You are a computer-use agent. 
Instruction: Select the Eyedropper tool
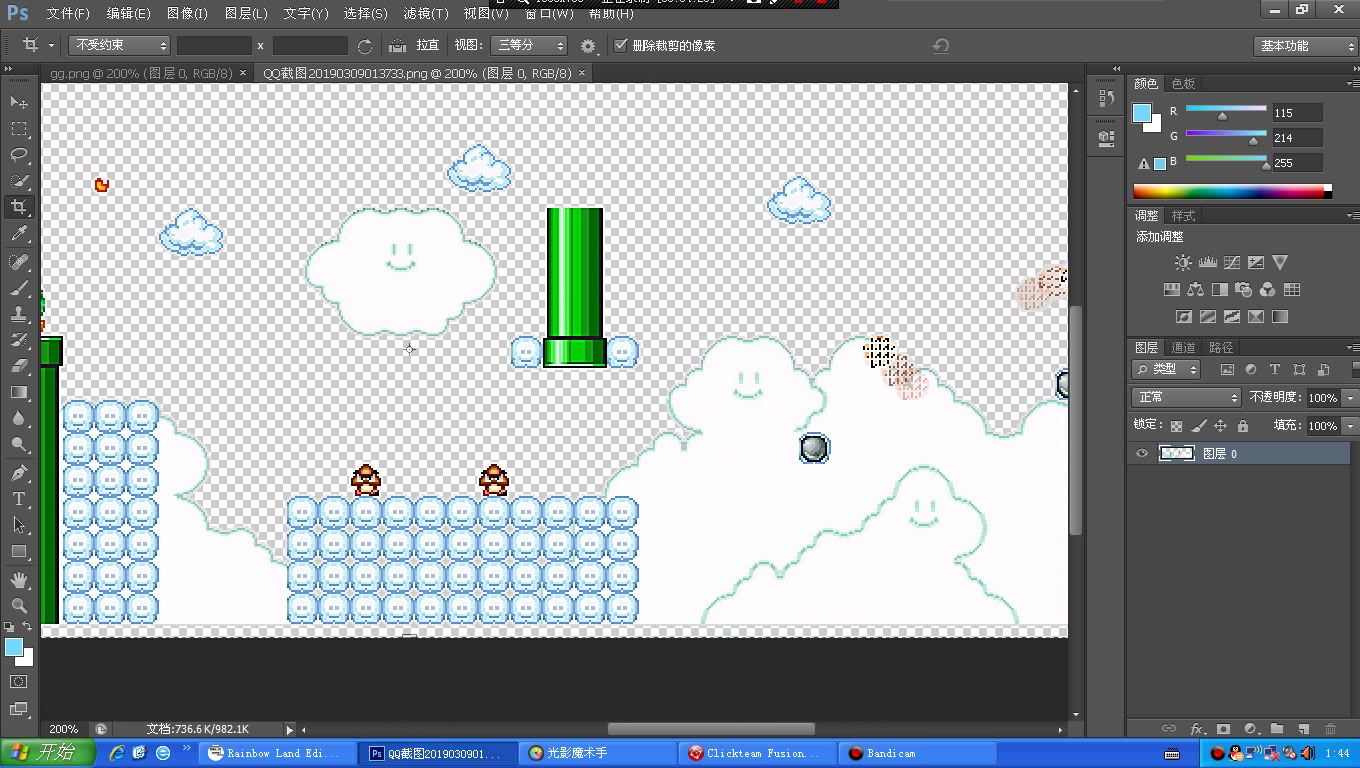pyautogui.click(x=19, y=234)
